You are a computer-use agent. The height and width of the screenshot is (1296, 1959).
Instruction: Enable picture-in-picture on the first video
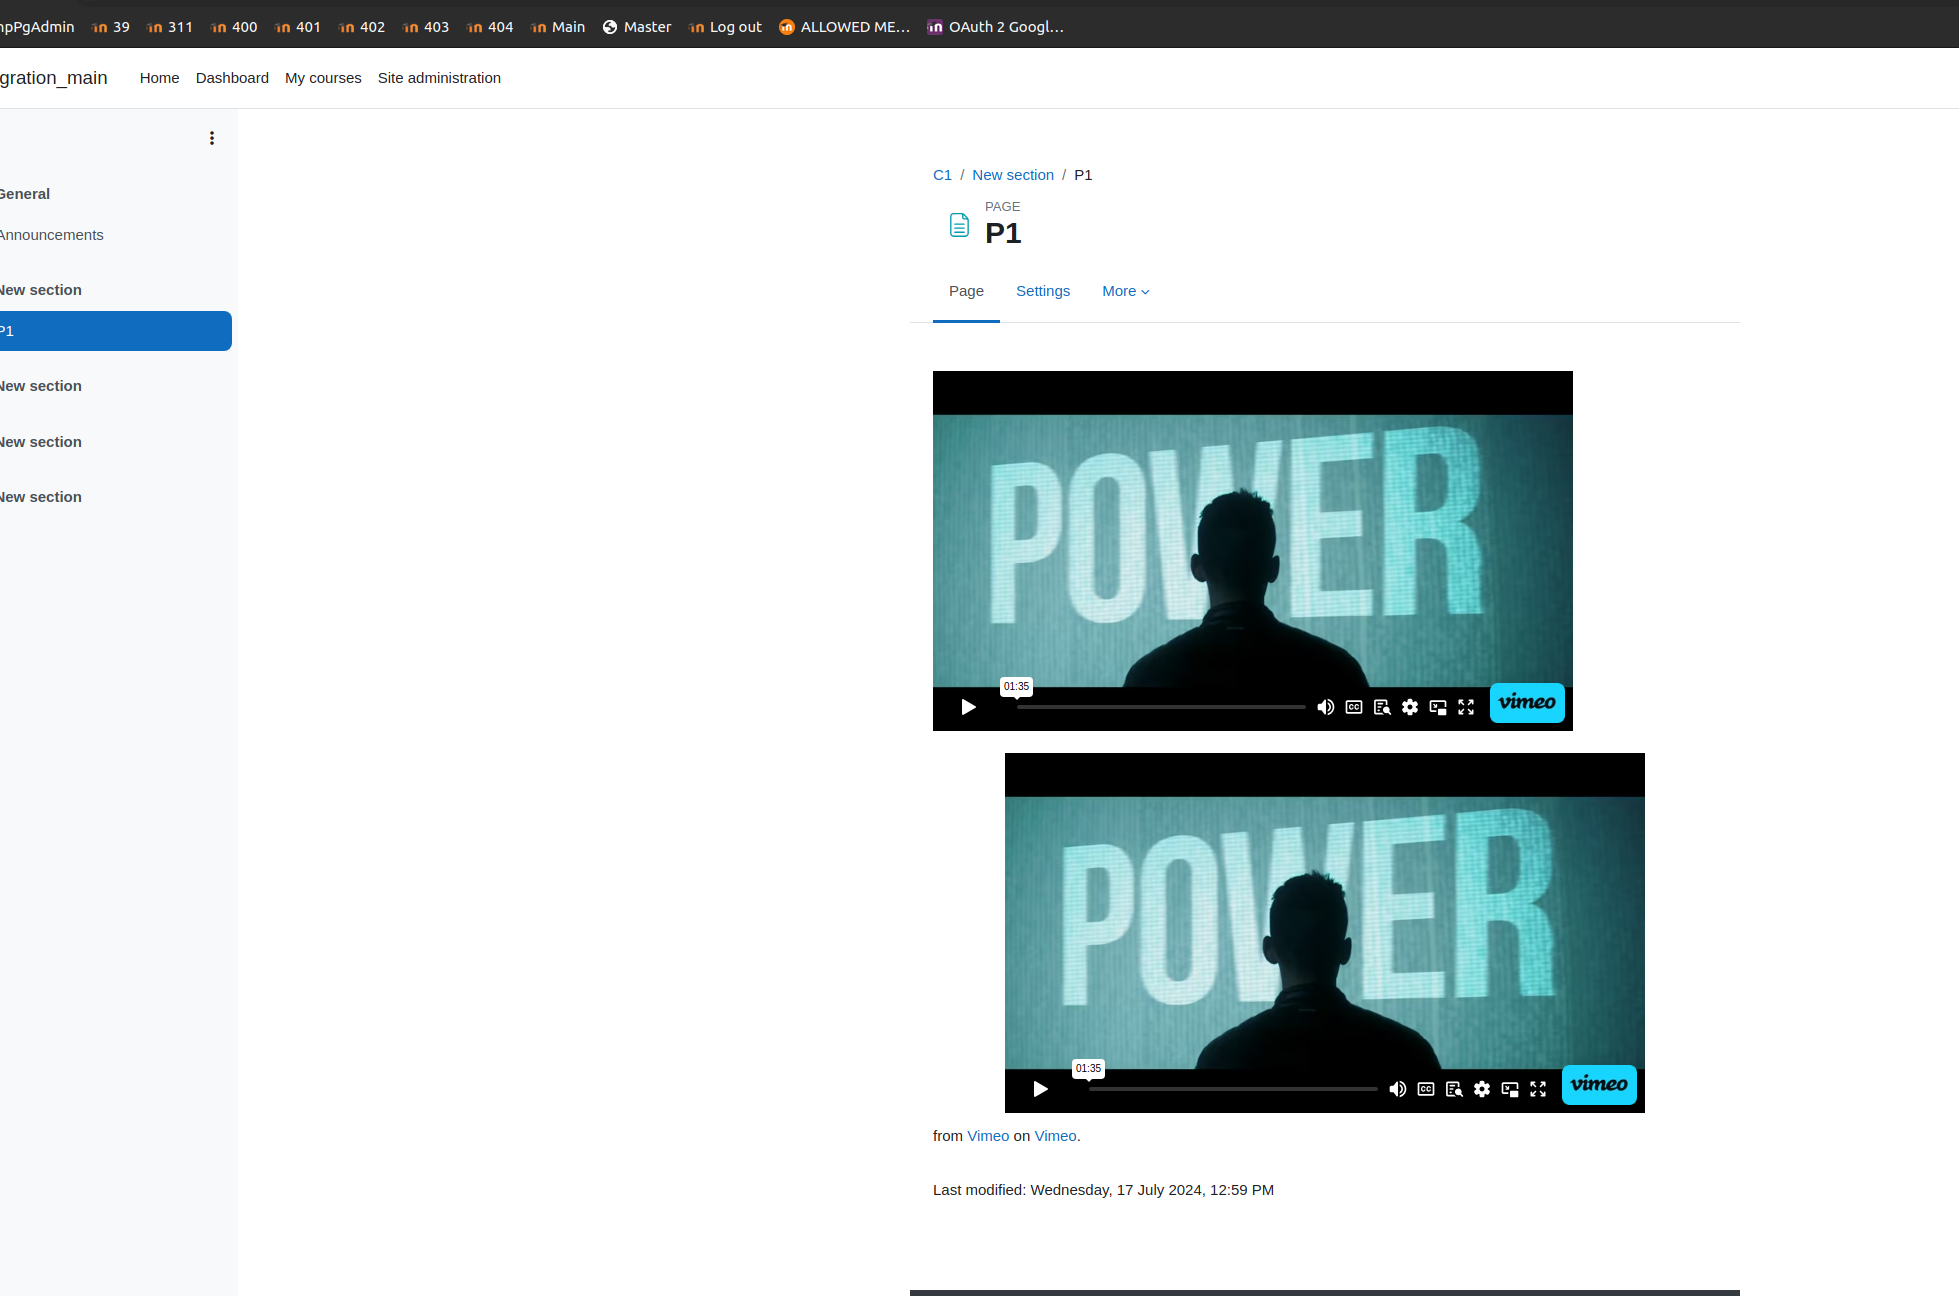1438,707
